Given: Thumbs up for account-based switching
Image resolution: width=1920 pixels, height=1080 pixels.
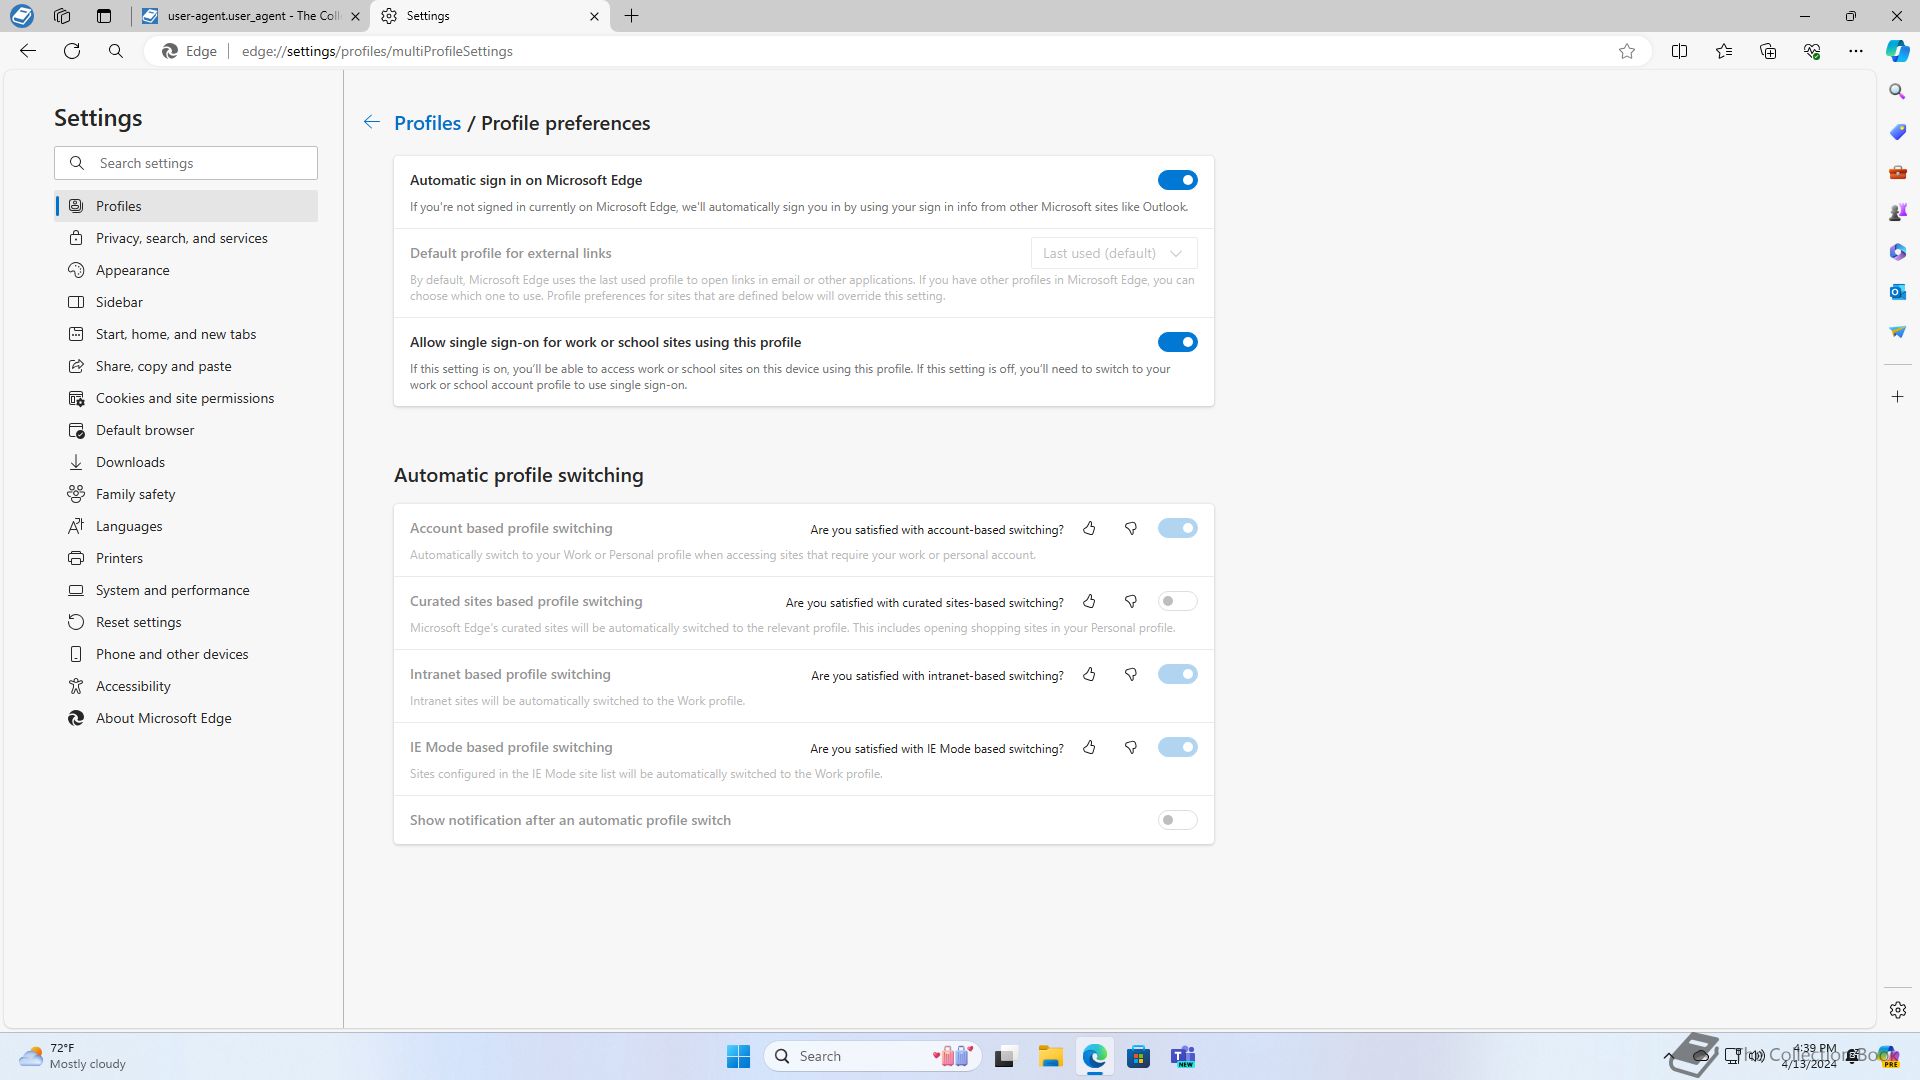Looking at the screenshot, I should pos(1089,528).
